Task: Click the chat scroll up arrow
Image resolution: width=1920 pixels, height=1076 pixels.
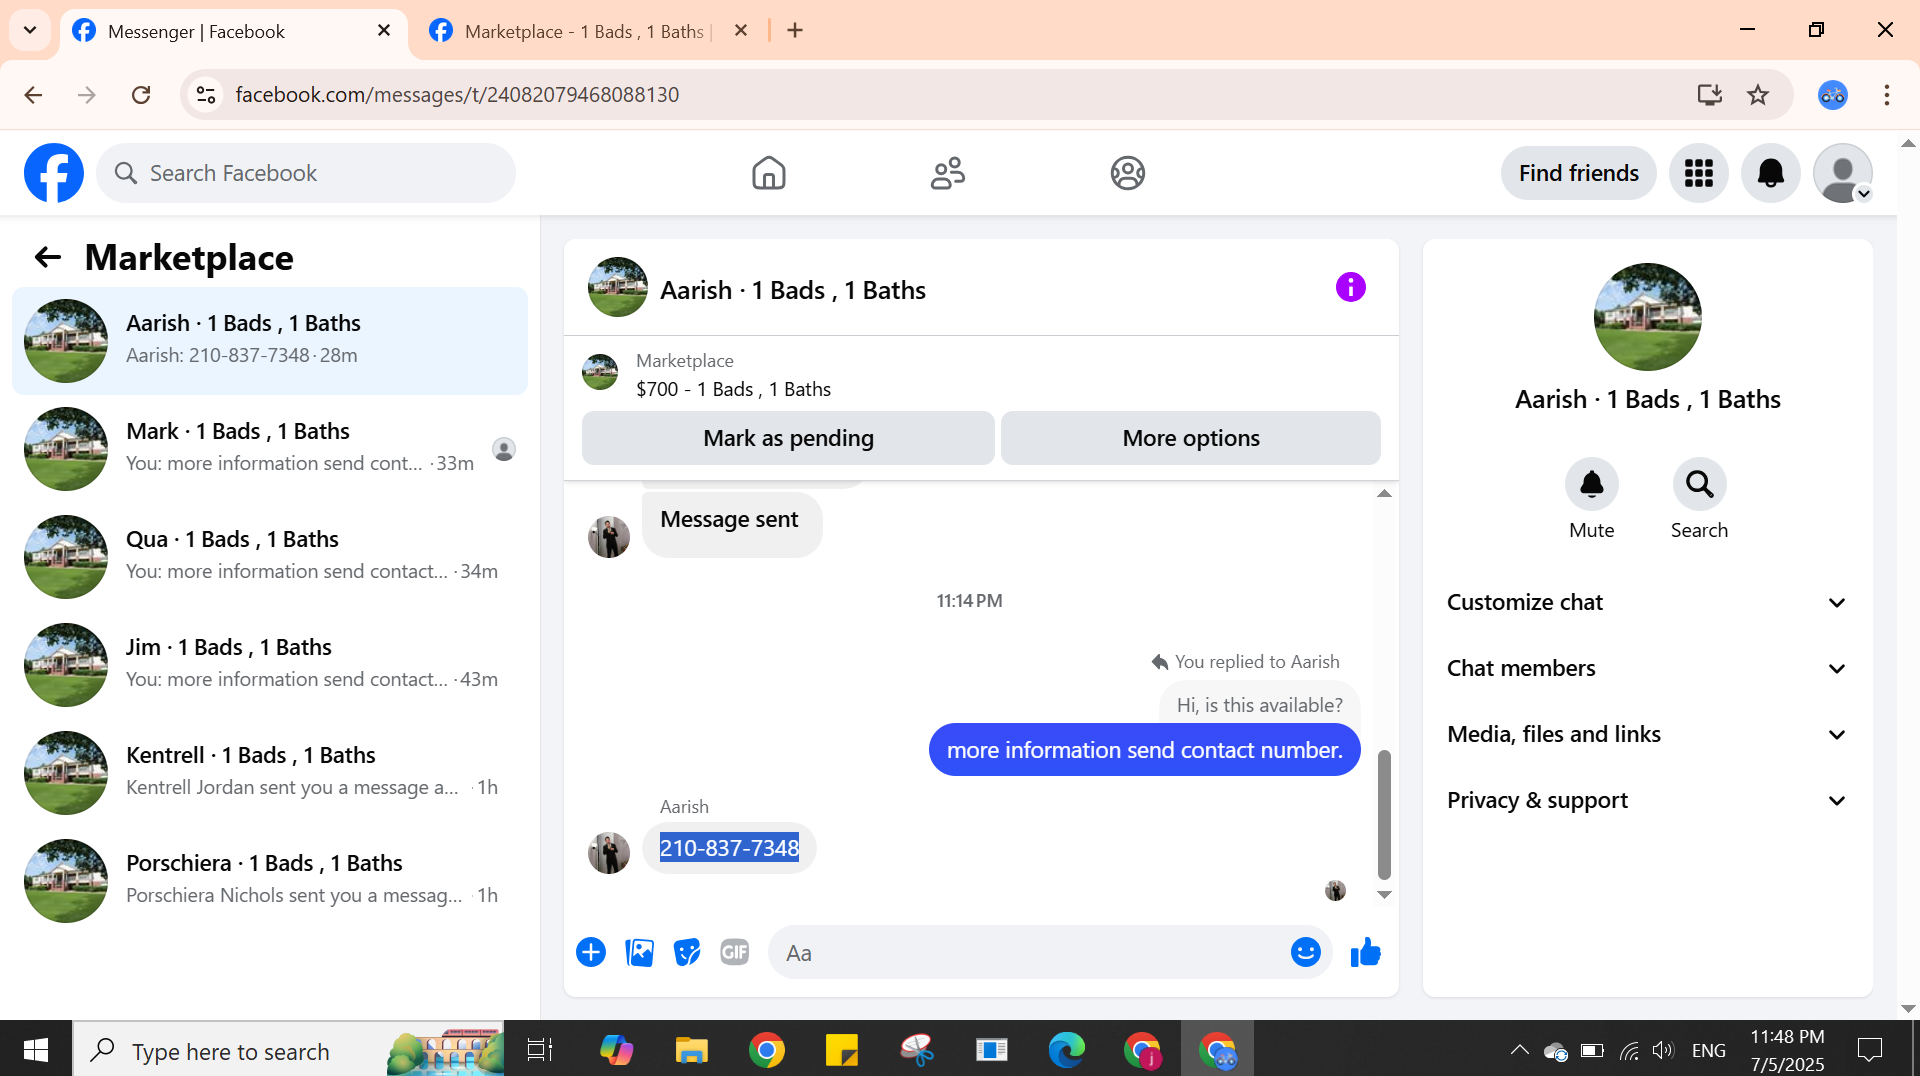Action: pos(1384,493)
